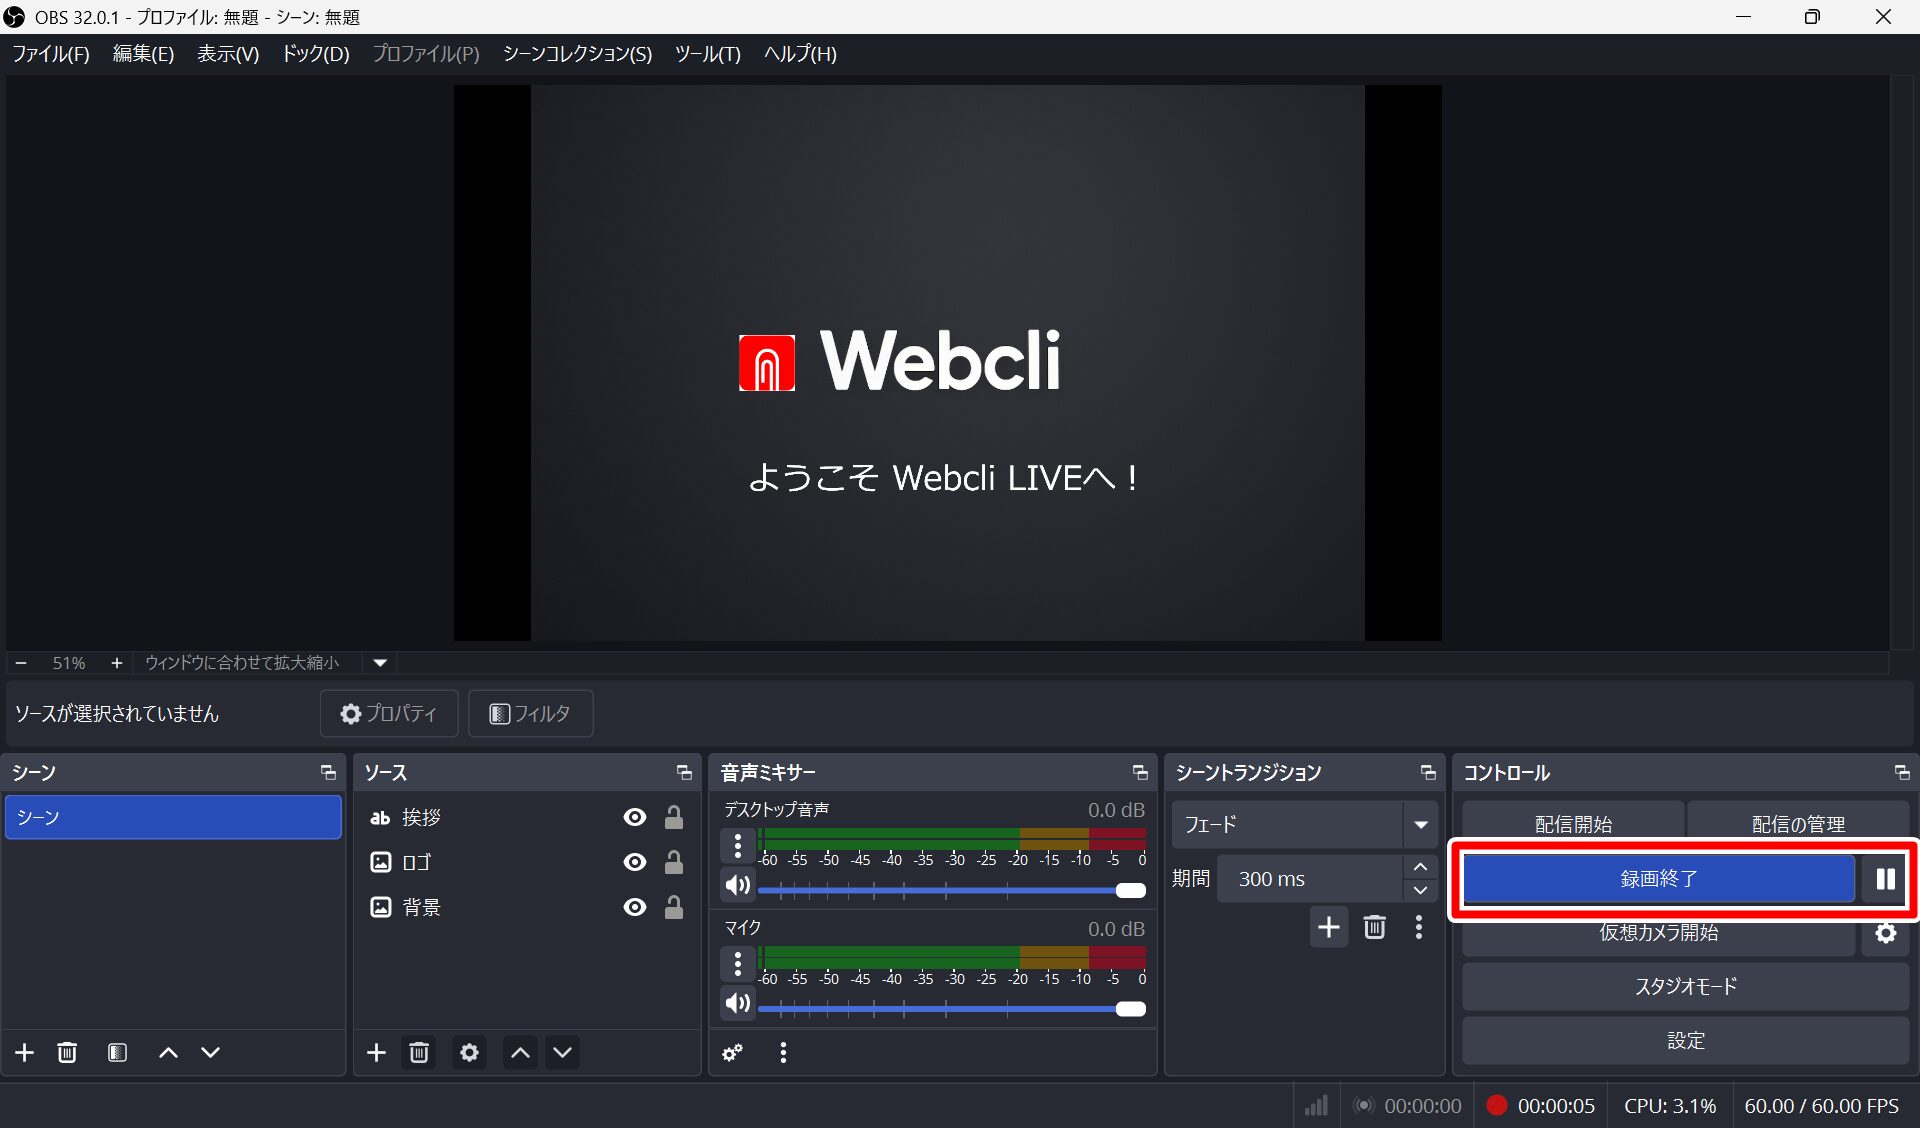1920x1128 pixels.
Task: Pause the recording with the pause icon
Action: (1885, 879)
